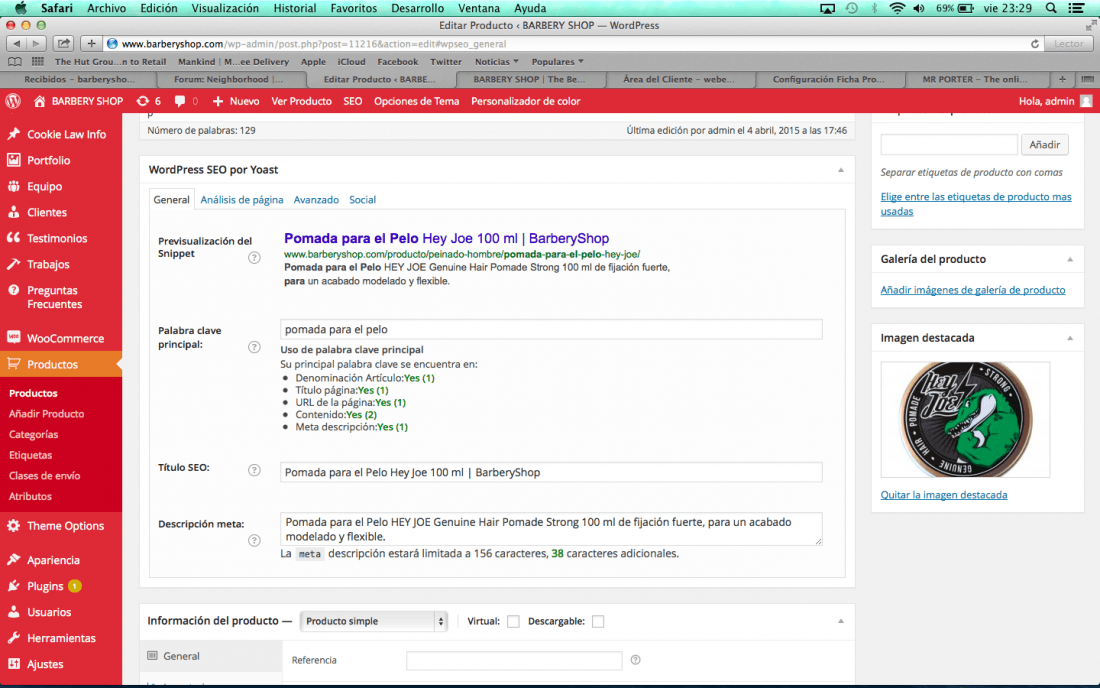
Task: Show help for Título SEO
Action: point(254,471)
